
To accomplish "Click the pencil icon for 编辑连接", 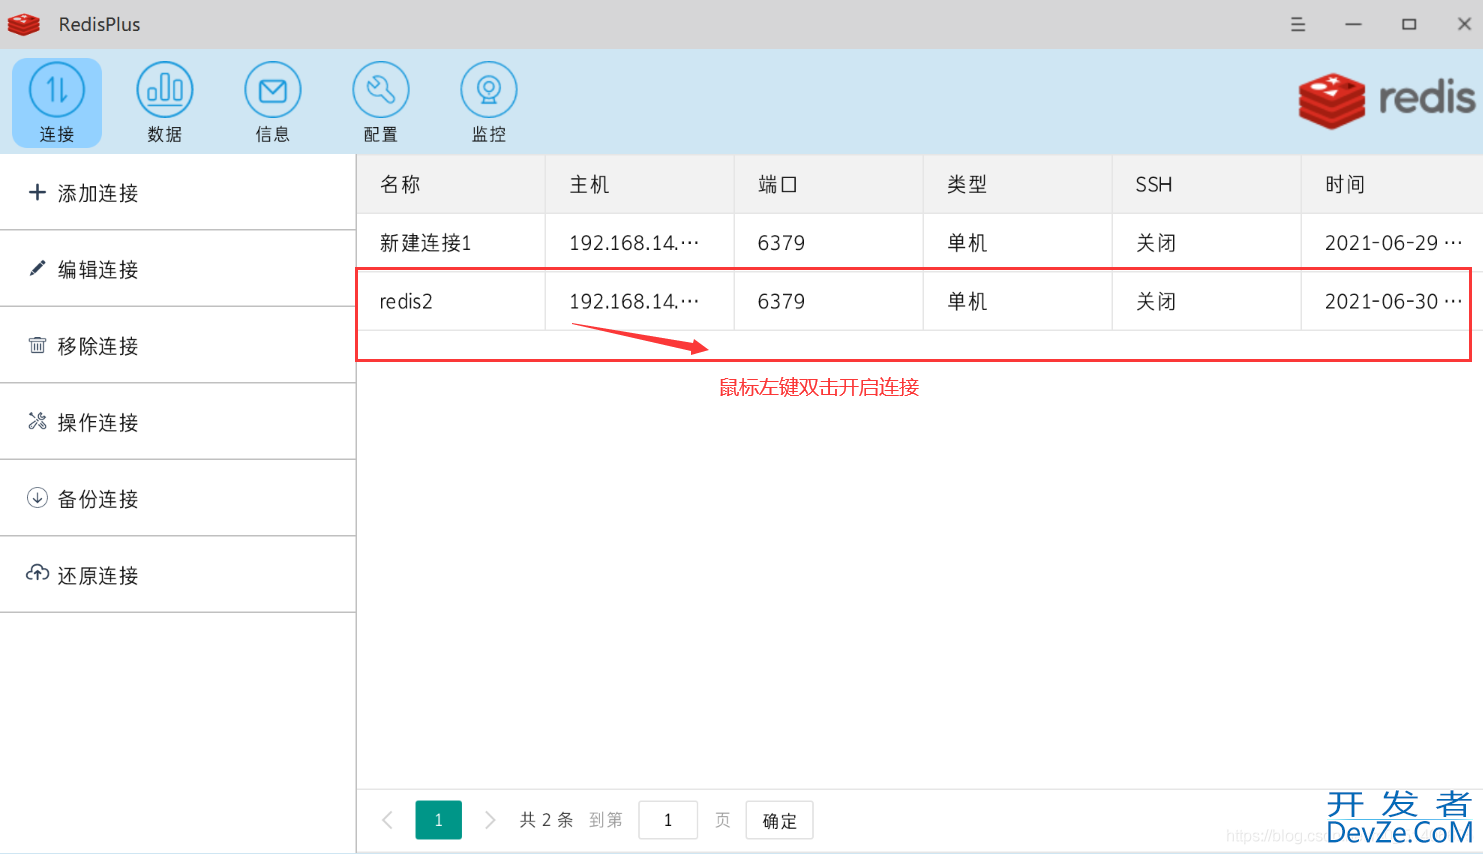I will (x=37, y=268).
